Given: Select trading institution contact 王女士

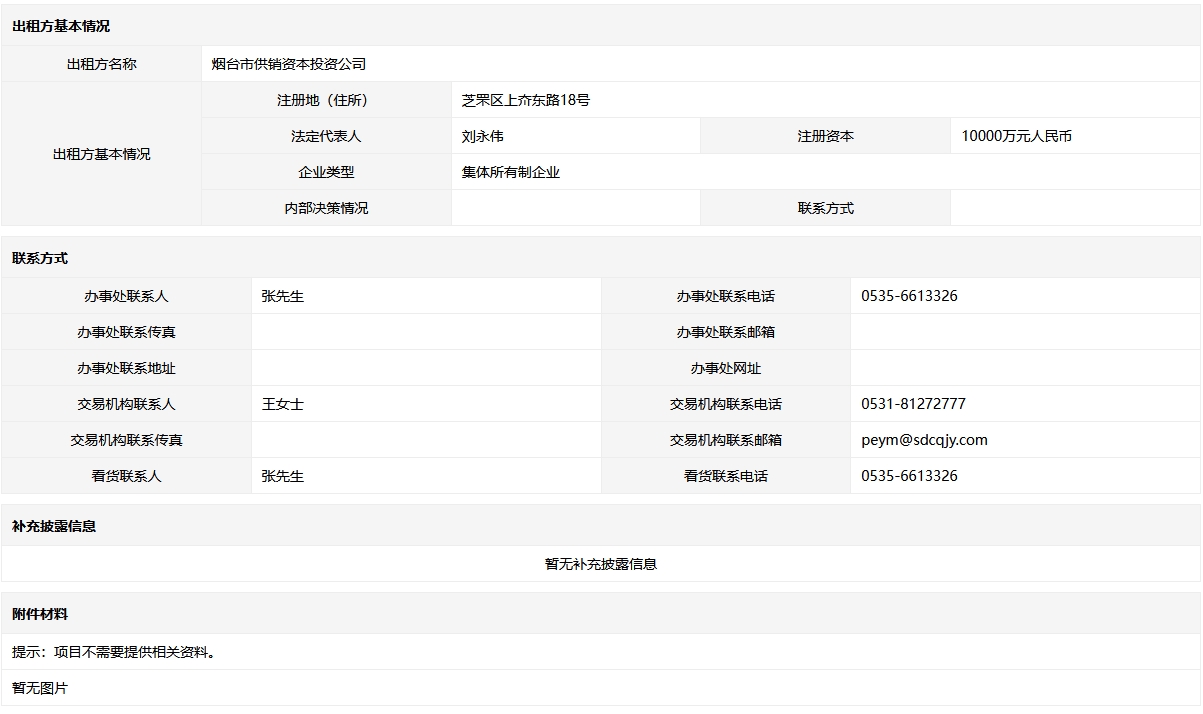Looking at the screenshot, I should coord(282,404).
